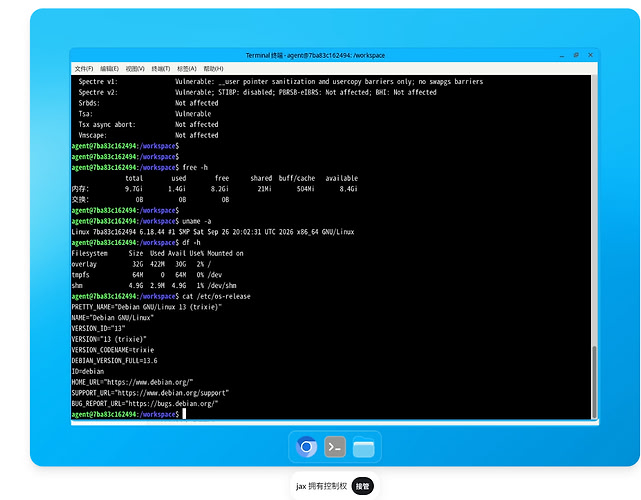
Task: Click the "jax 拥有控制权" status label
Action: tap(321, 486)
